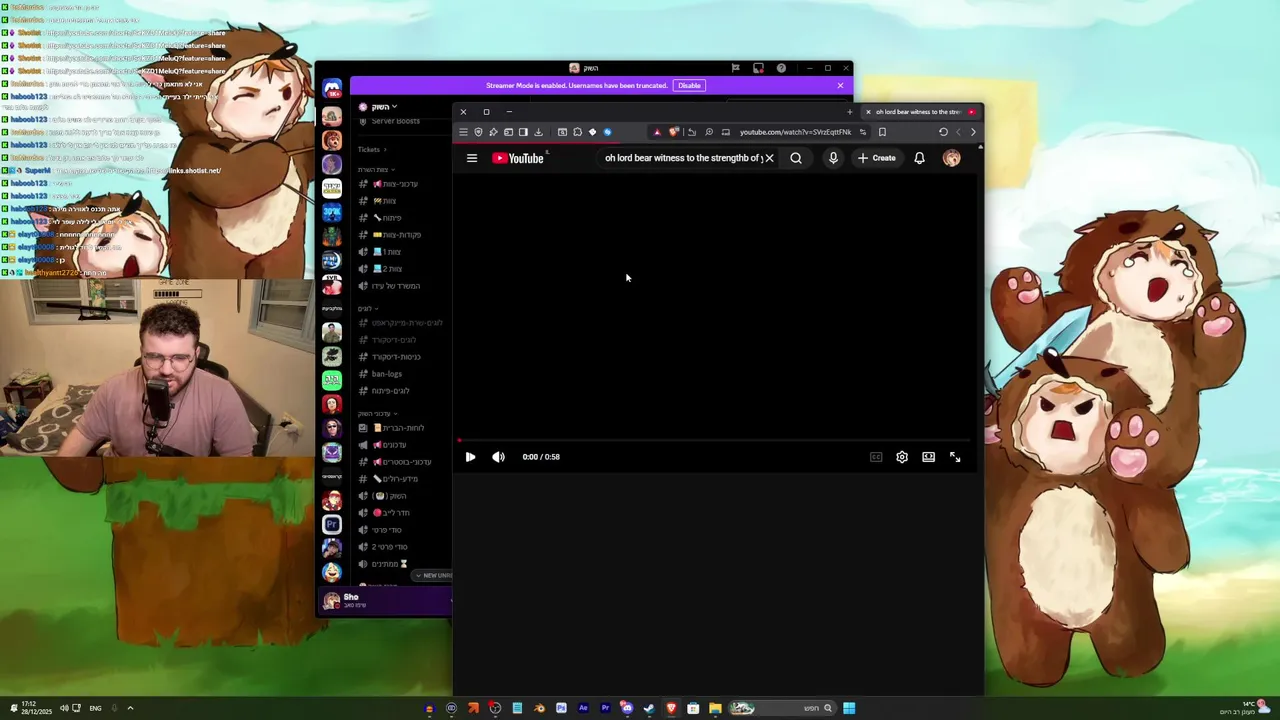
Task: Open Steam from taskbar
Action: [649, 708]
